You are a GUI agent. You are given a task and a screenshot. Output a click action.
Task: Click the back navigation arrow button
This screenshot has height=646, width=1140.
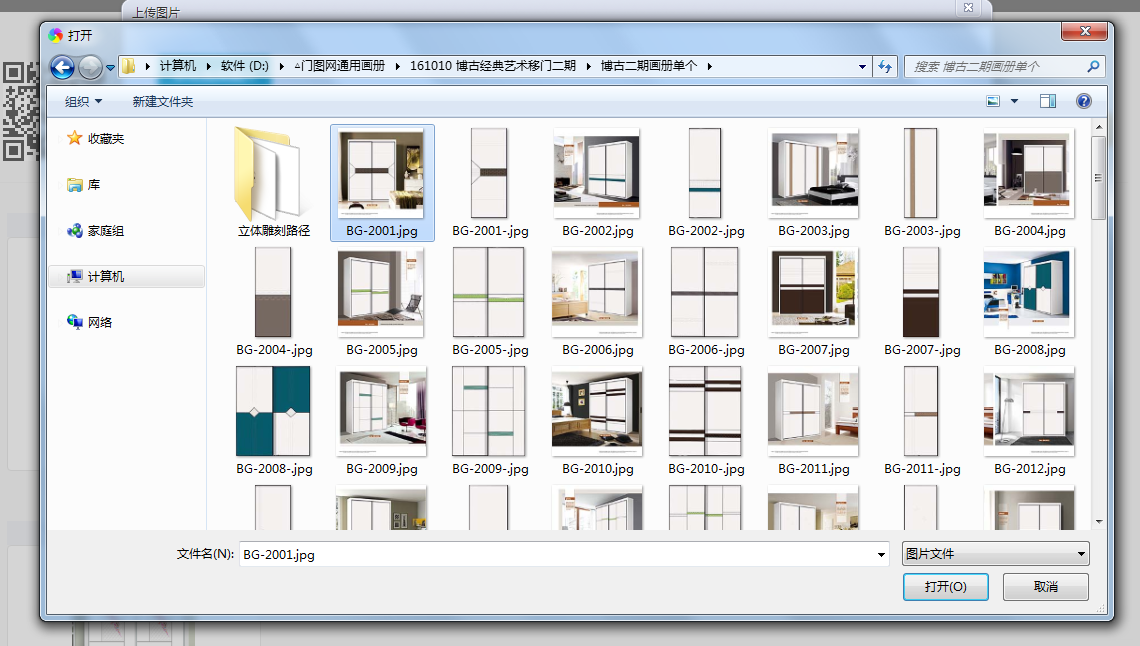point(62,67)
